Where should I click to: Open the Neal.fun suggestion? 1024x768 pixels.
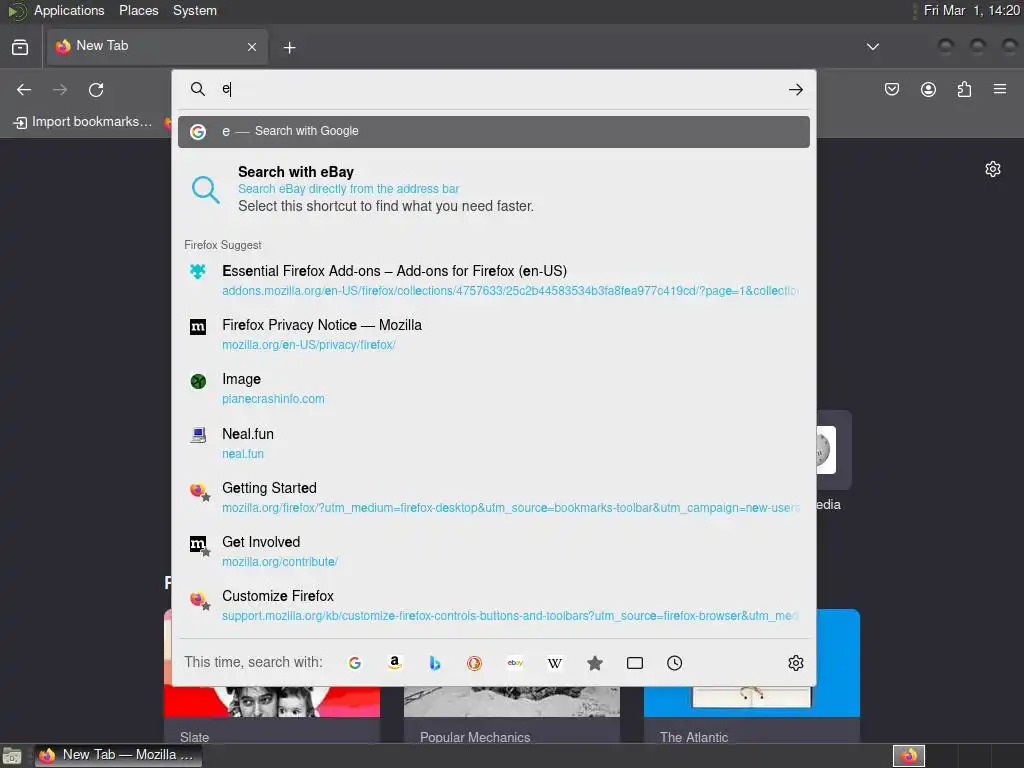tap(494, 443)
